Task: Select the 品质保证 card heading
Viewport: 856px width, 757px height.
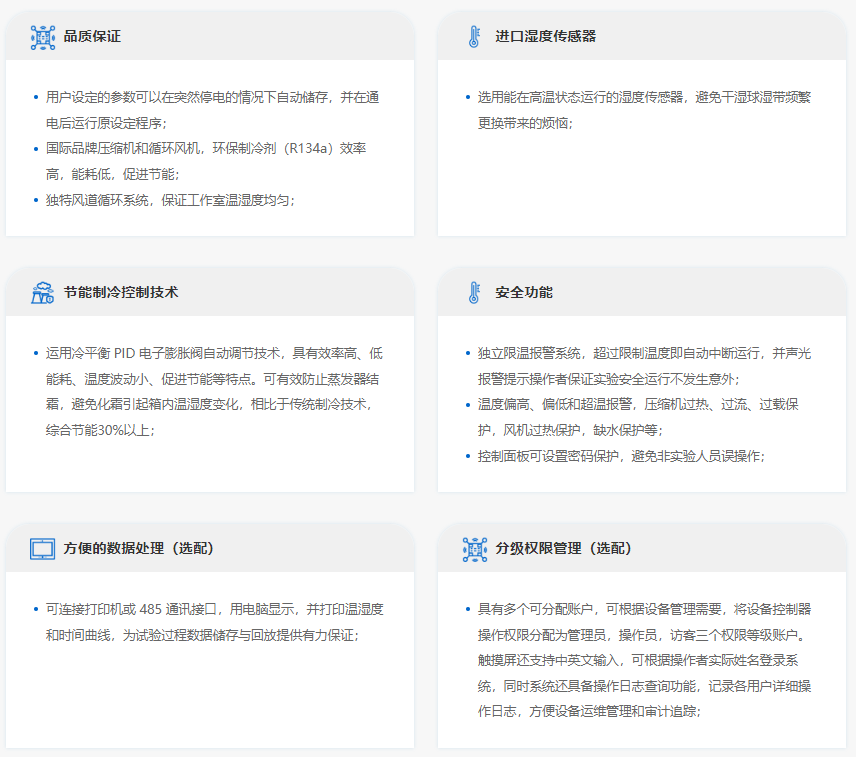Action: pos(92,37)
